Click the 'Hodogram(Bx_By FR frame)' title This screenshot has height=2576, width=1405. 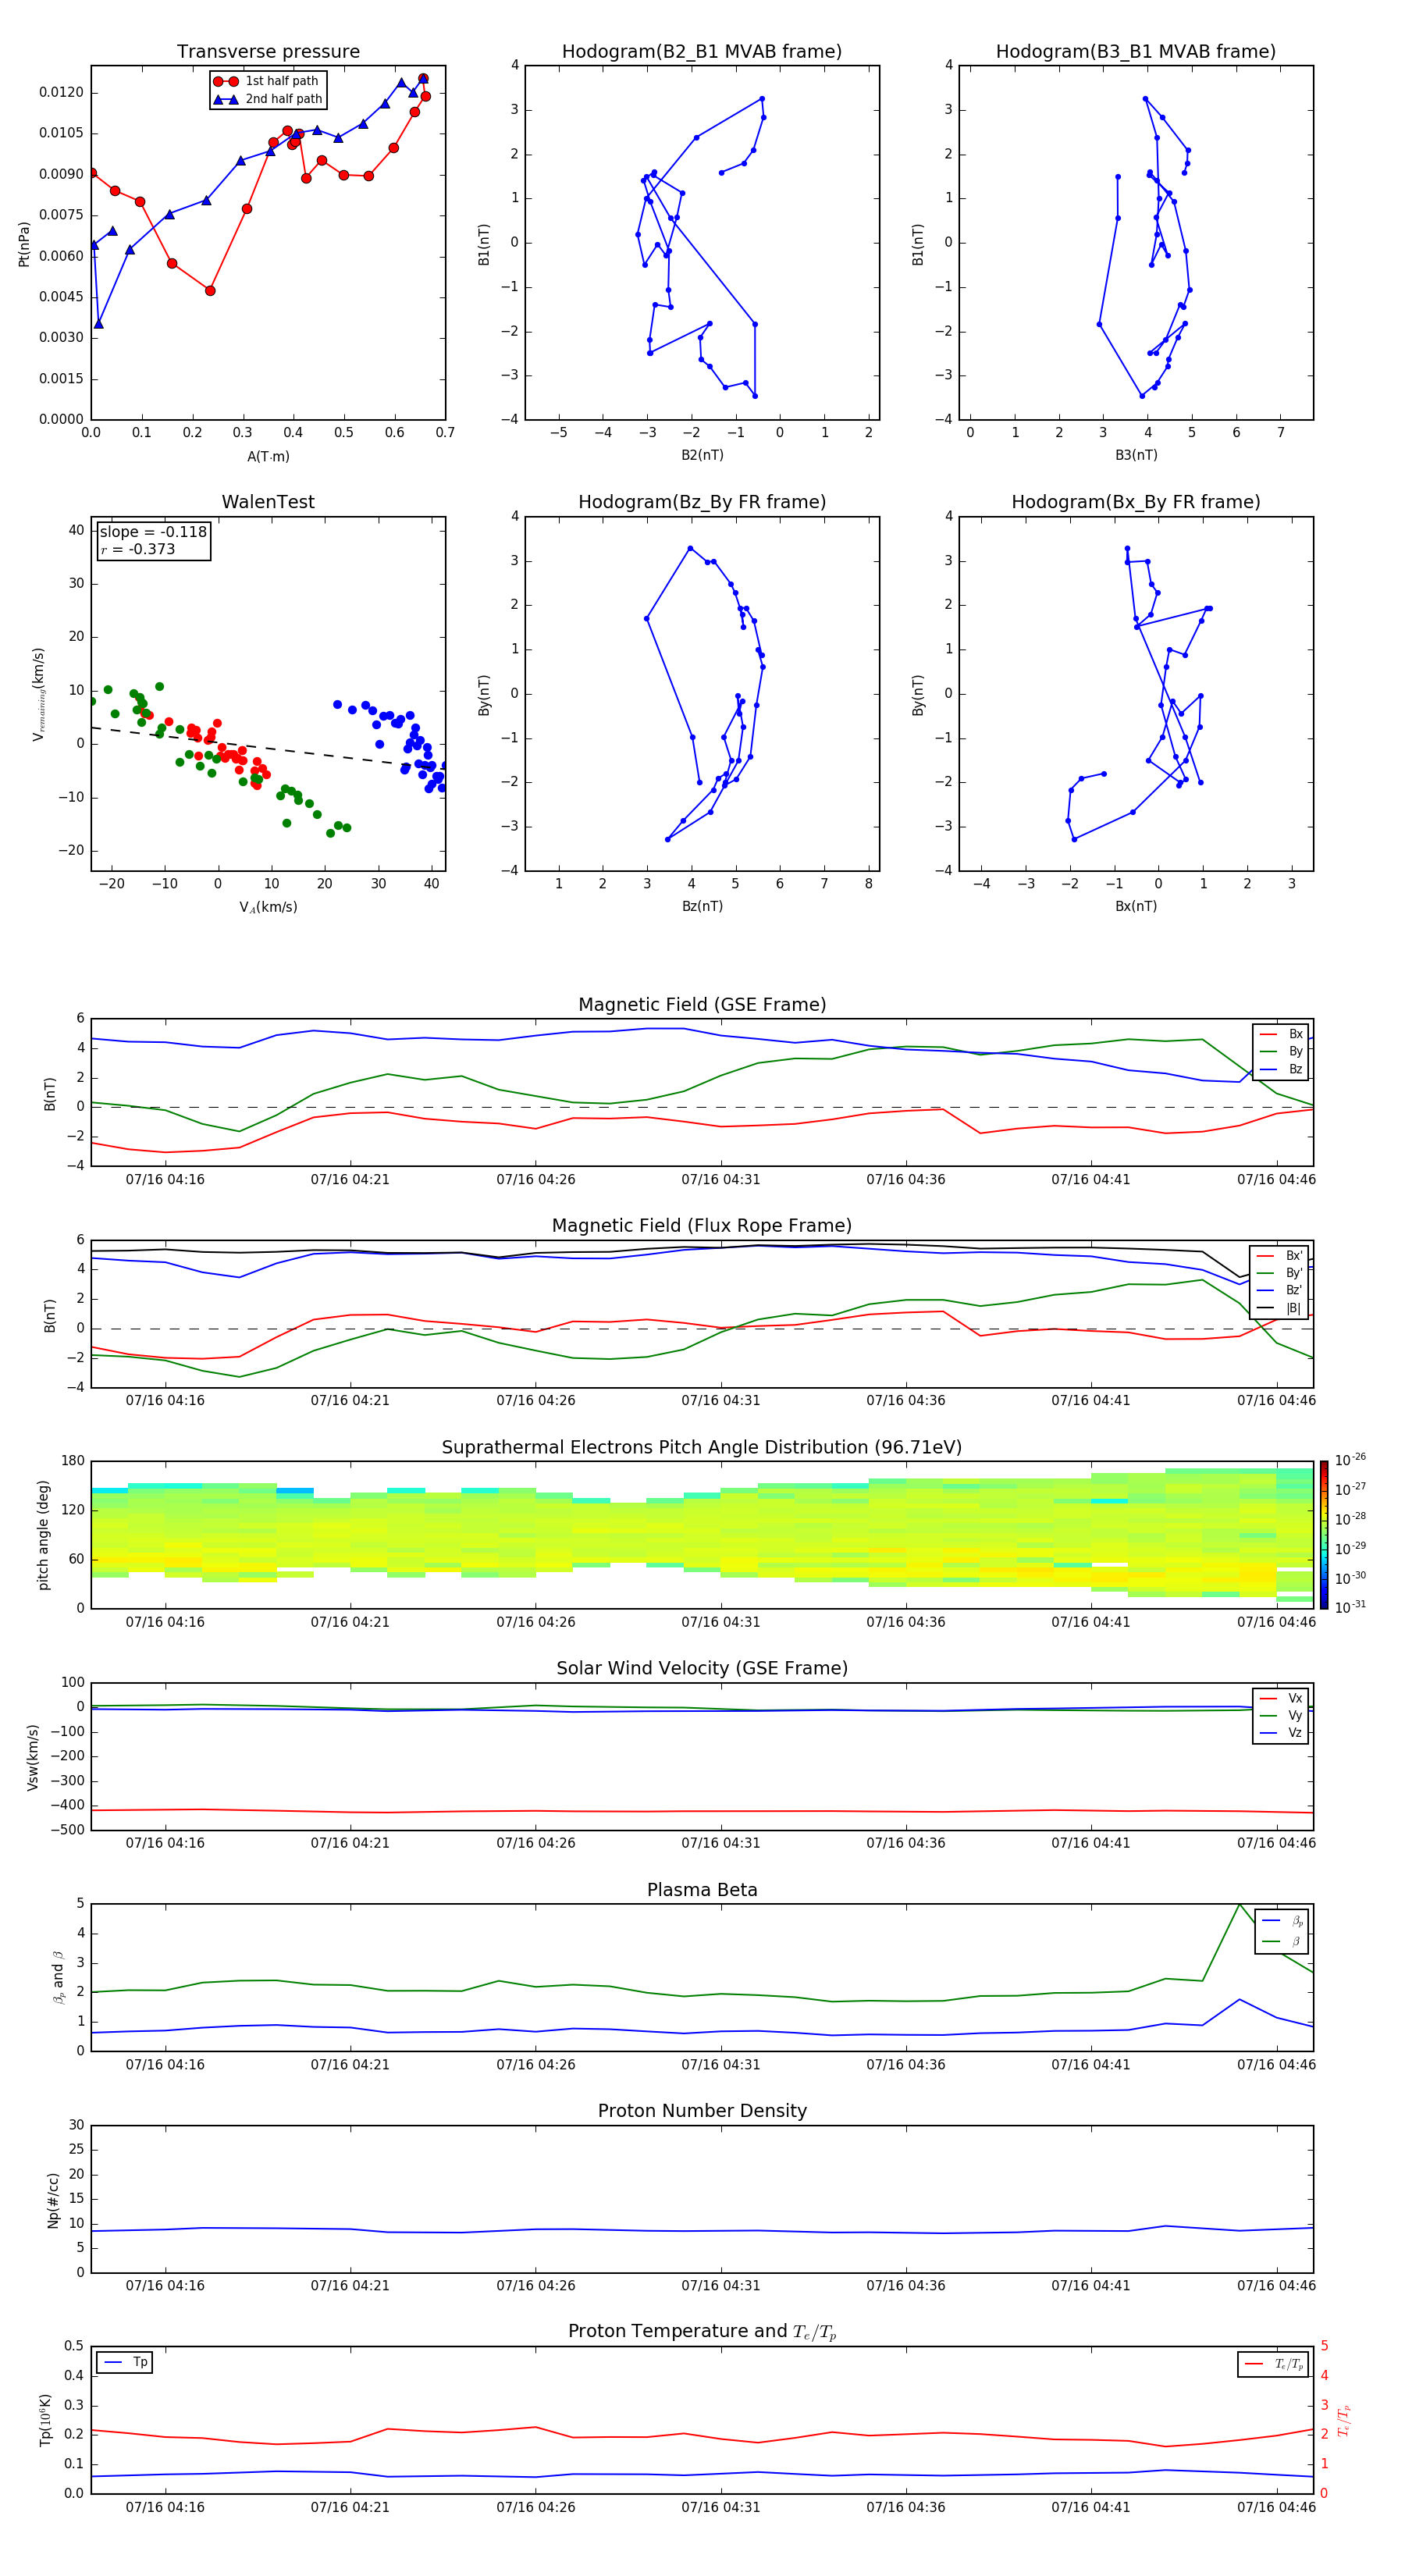(1136, 502)
